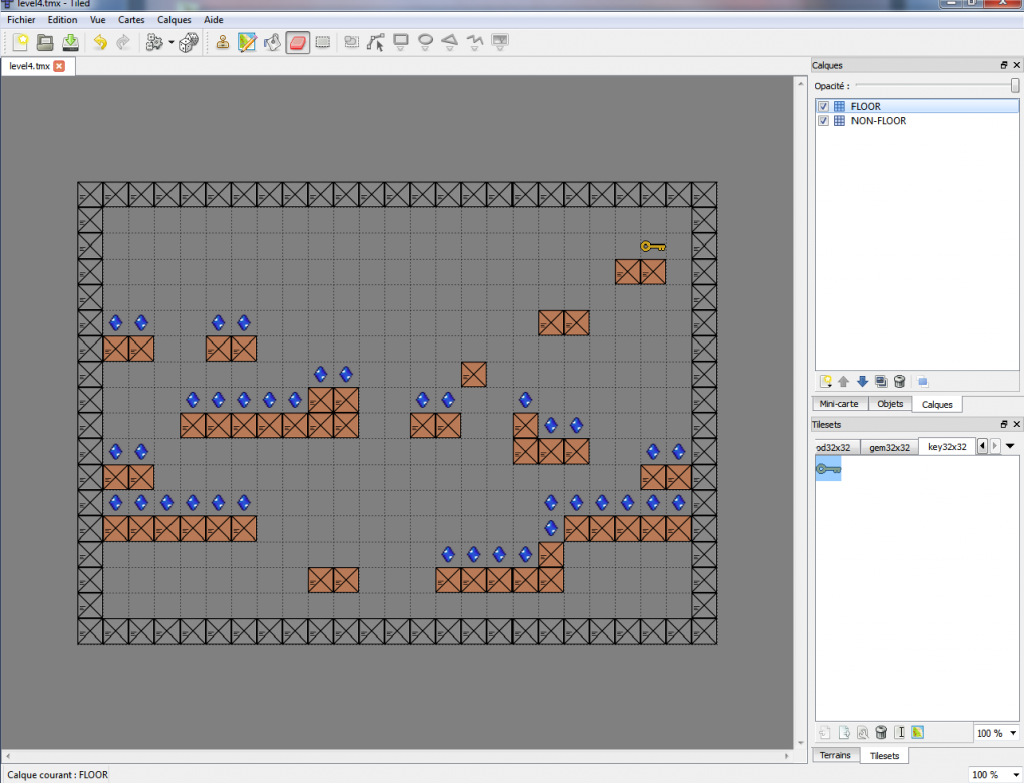The image size is (1024, 783).
Task: Hide the NON-FLOOR layer checkbox
Action: 822,120
